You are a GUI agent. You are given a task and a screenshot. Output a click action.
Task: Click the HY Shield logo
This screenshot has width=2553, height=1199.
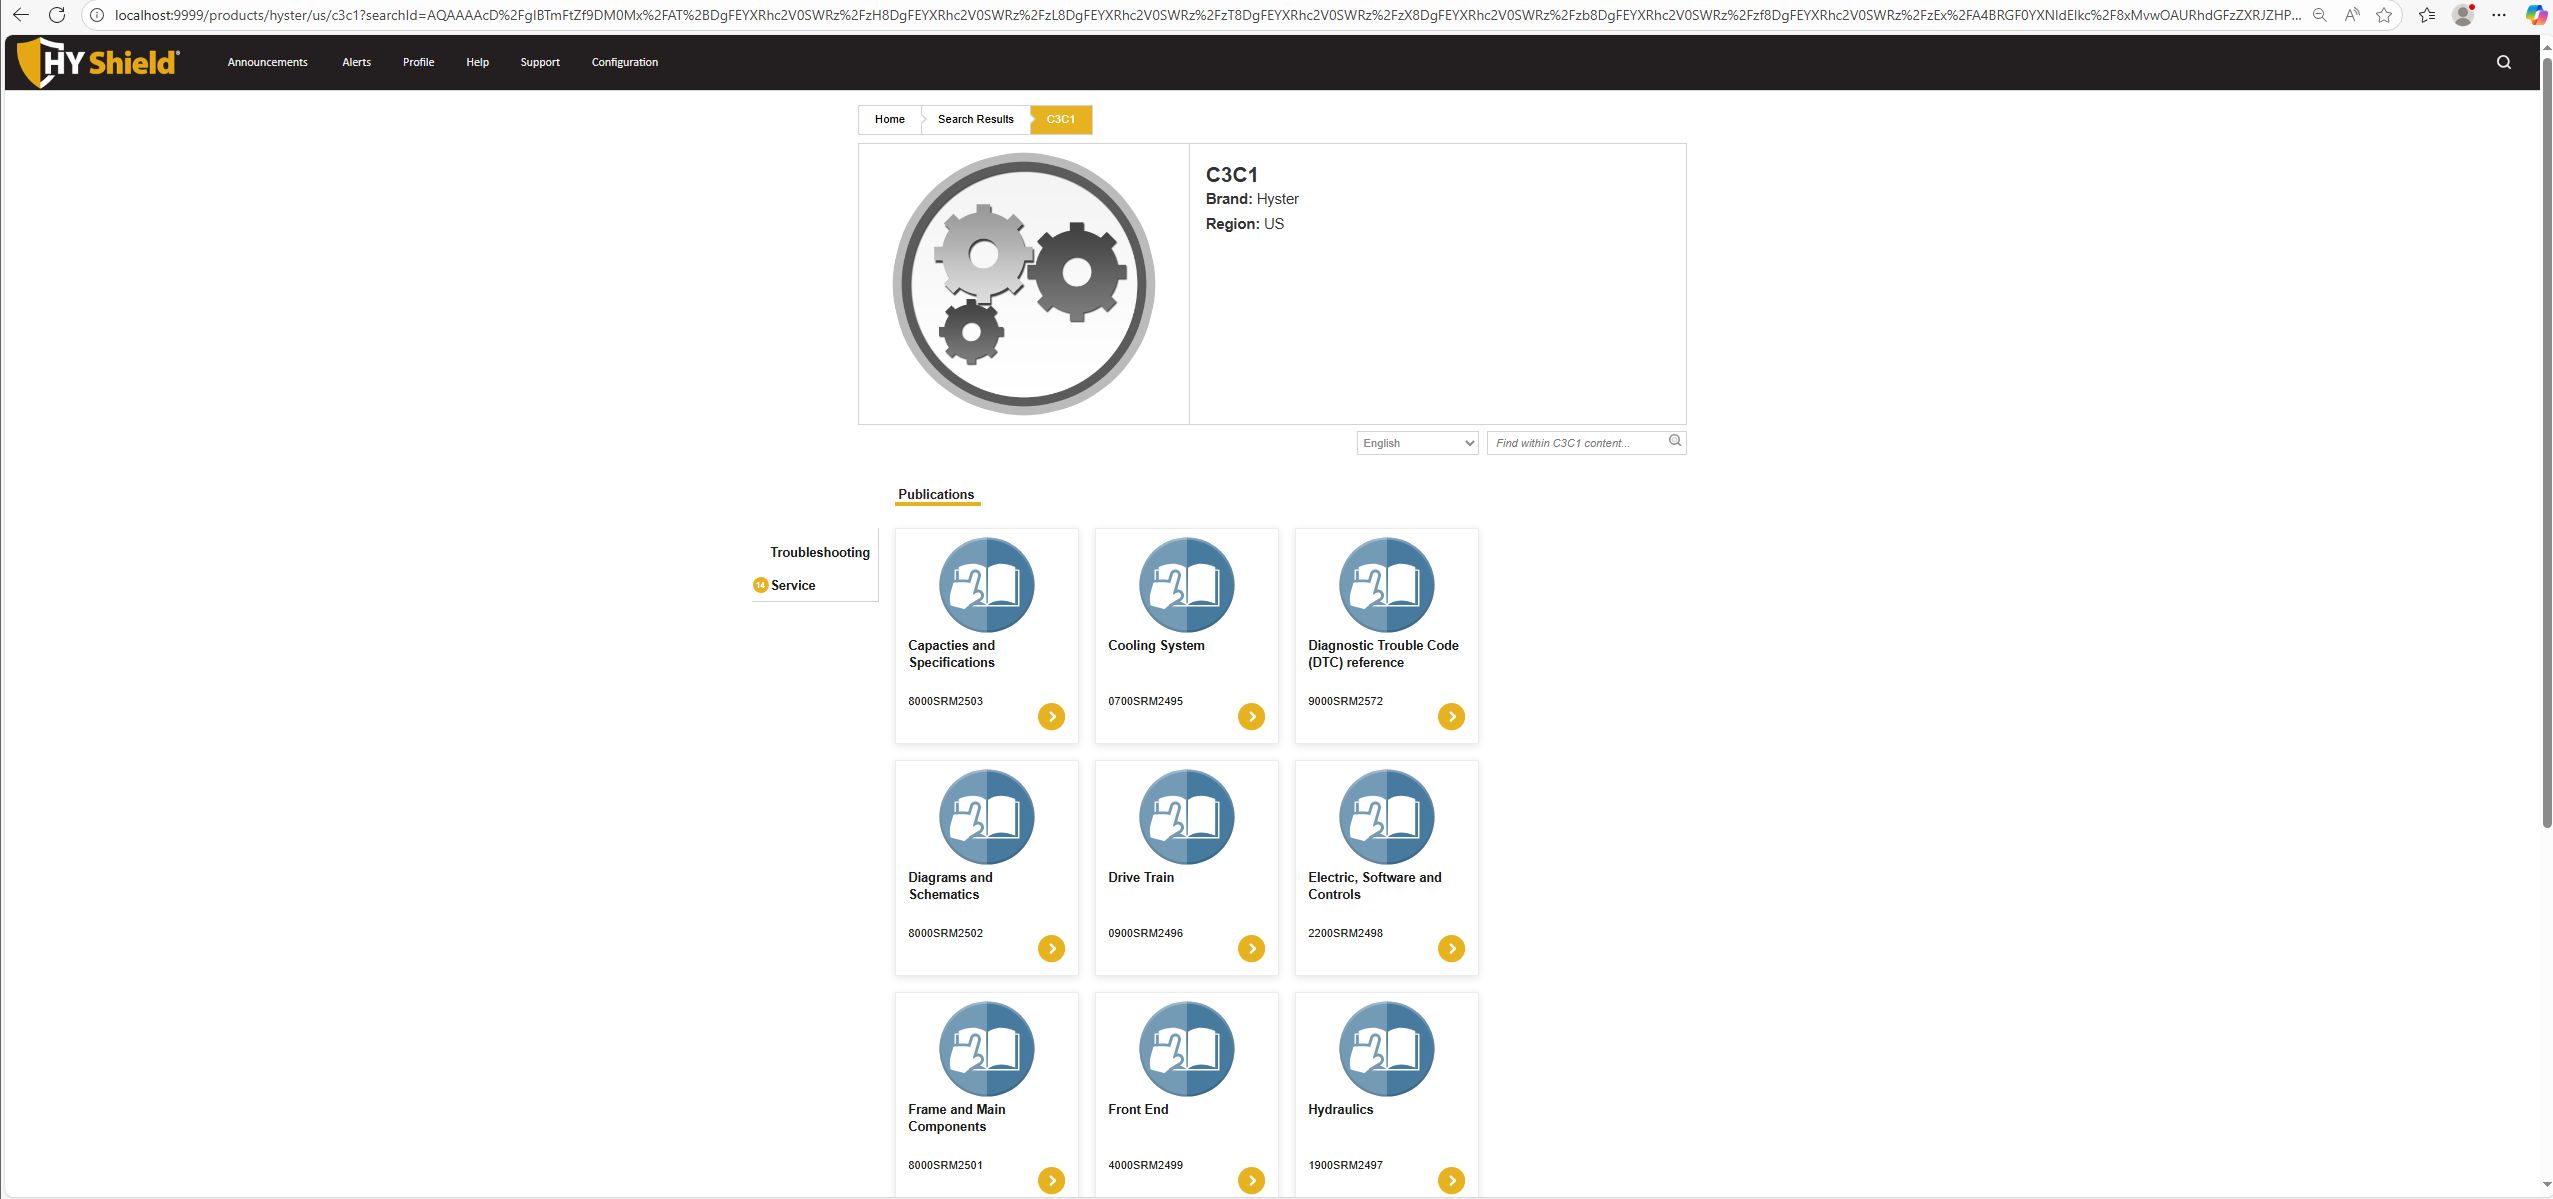pos(98,62)
